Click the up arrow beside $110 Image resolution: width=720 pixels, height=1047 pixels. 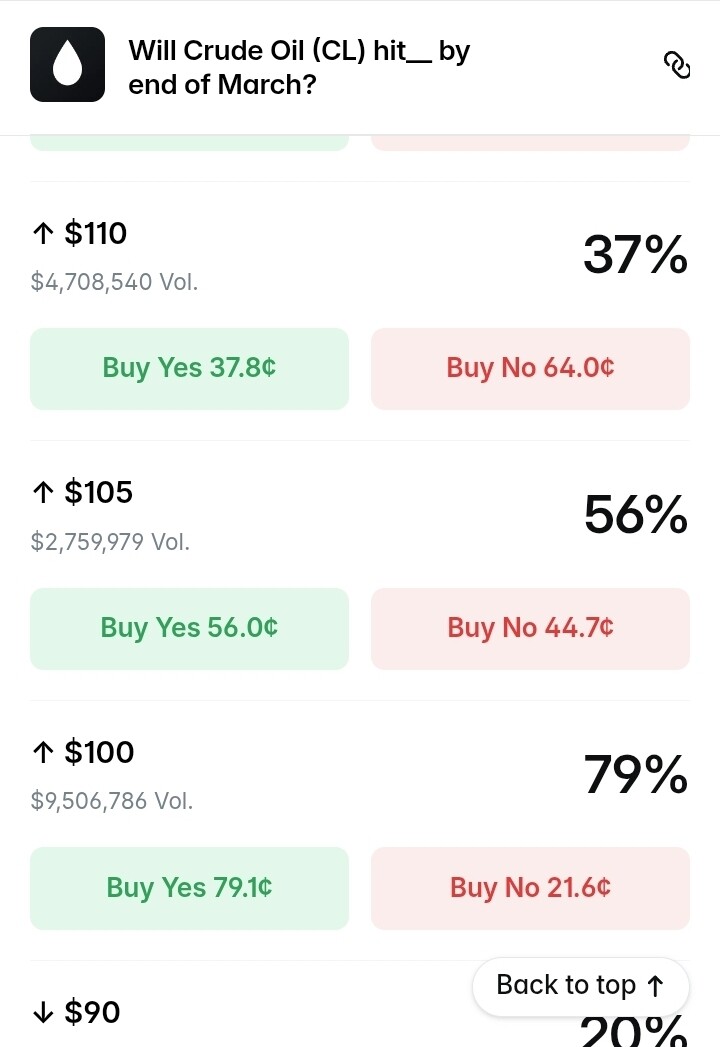coord(43,234)
